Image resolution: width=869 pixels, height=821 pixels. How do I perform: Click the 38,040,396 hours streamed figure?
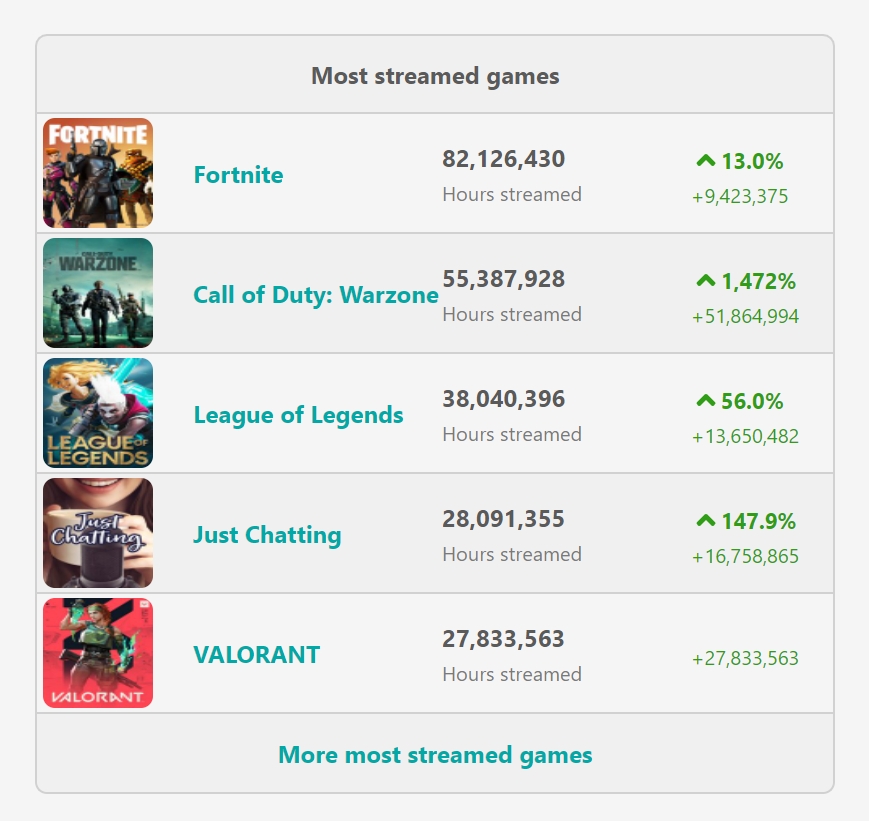(504, 399)
